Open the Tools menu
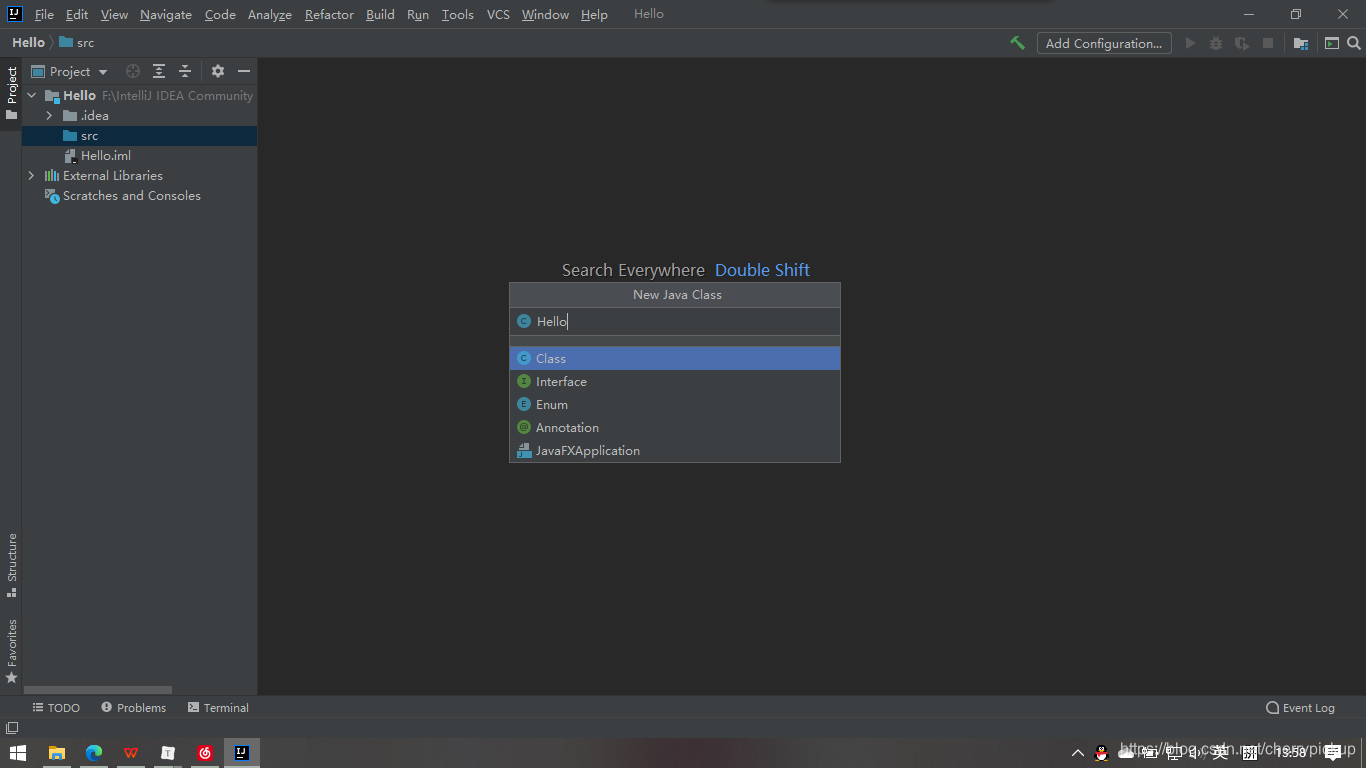The height and width of the screenshot is (768, 1366). 458,14
